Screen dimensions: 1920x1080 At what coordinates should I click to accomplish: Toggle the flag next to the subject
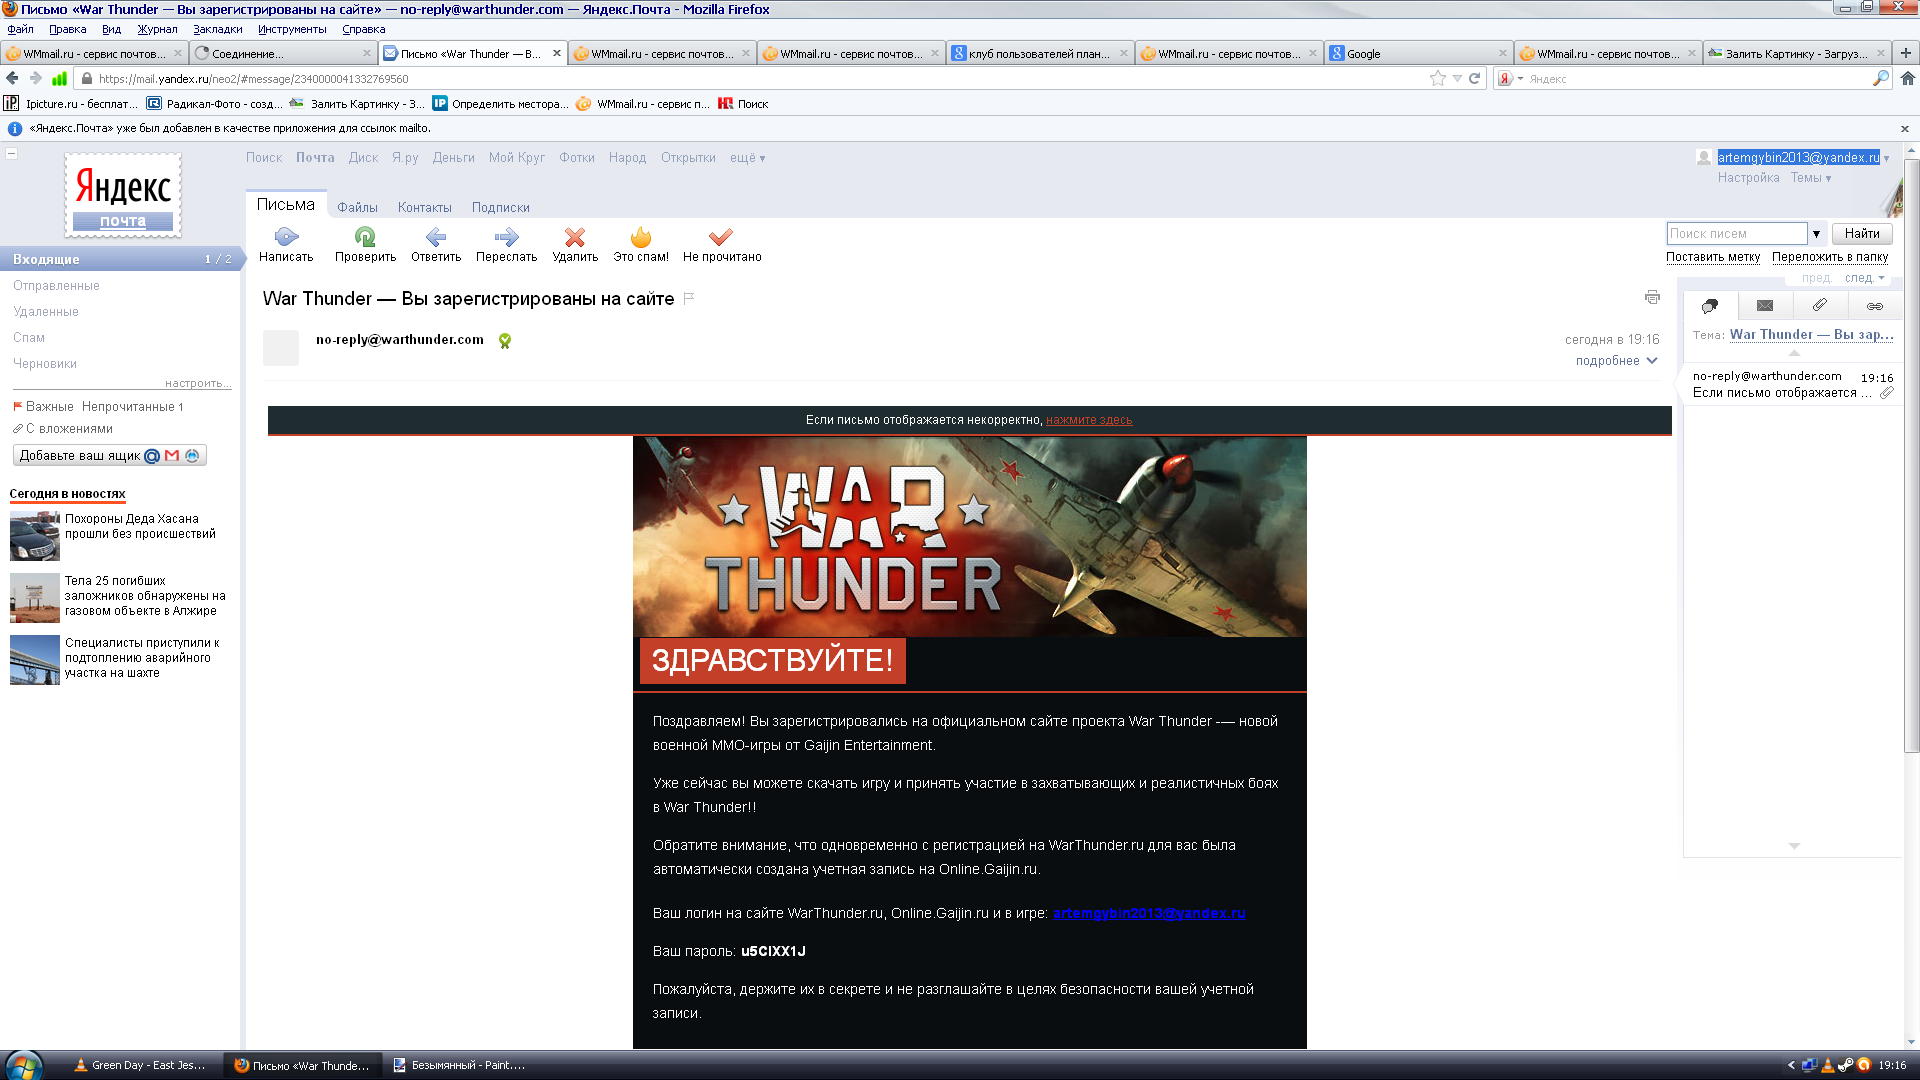[689, 298]
